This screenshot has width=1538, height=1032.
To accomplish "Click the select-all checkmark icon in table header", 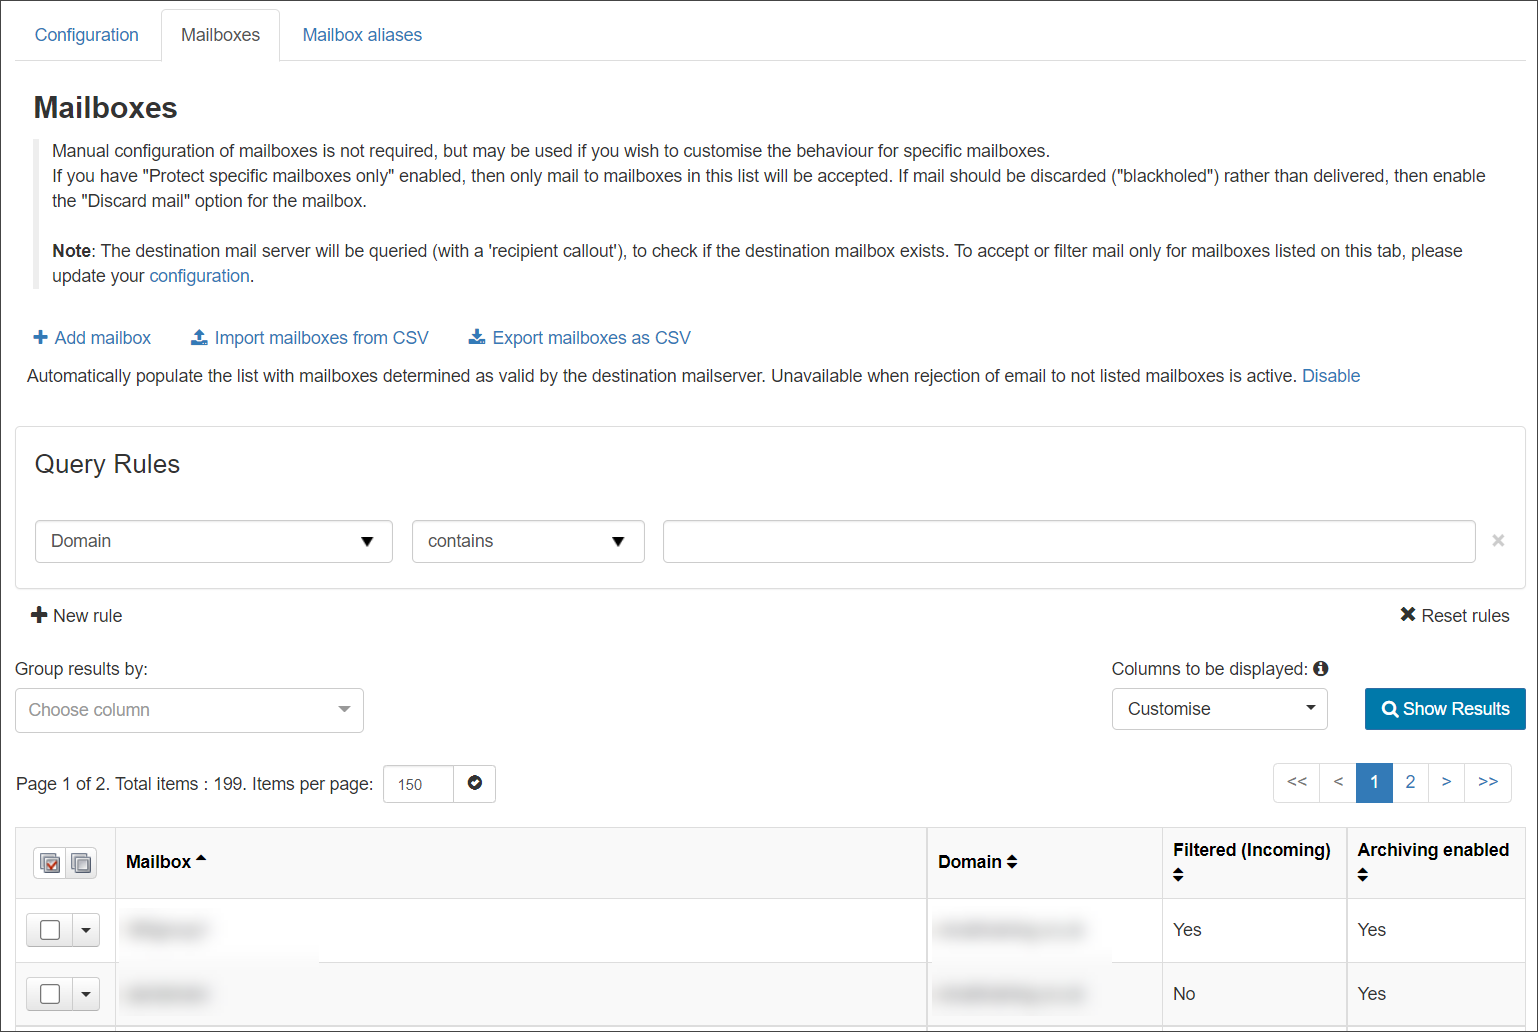I will coord(50,863).
